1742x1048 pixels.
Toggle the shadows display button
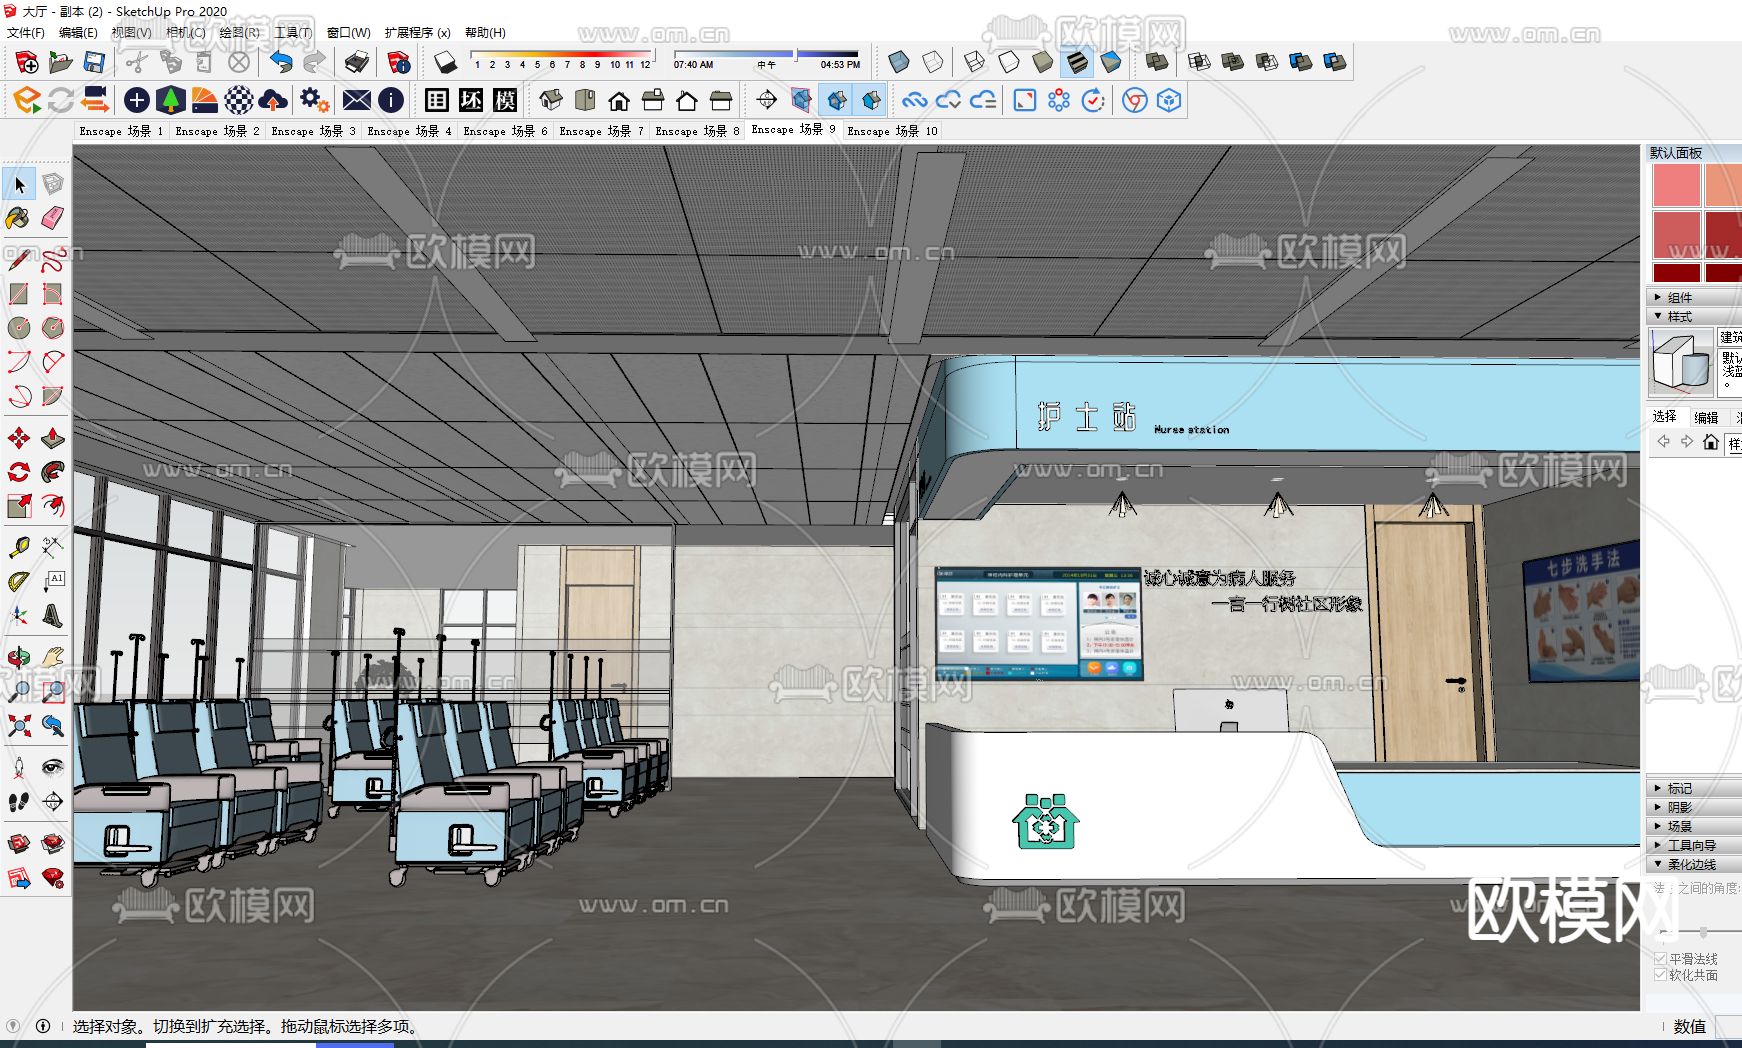click(x=446, y=63)
